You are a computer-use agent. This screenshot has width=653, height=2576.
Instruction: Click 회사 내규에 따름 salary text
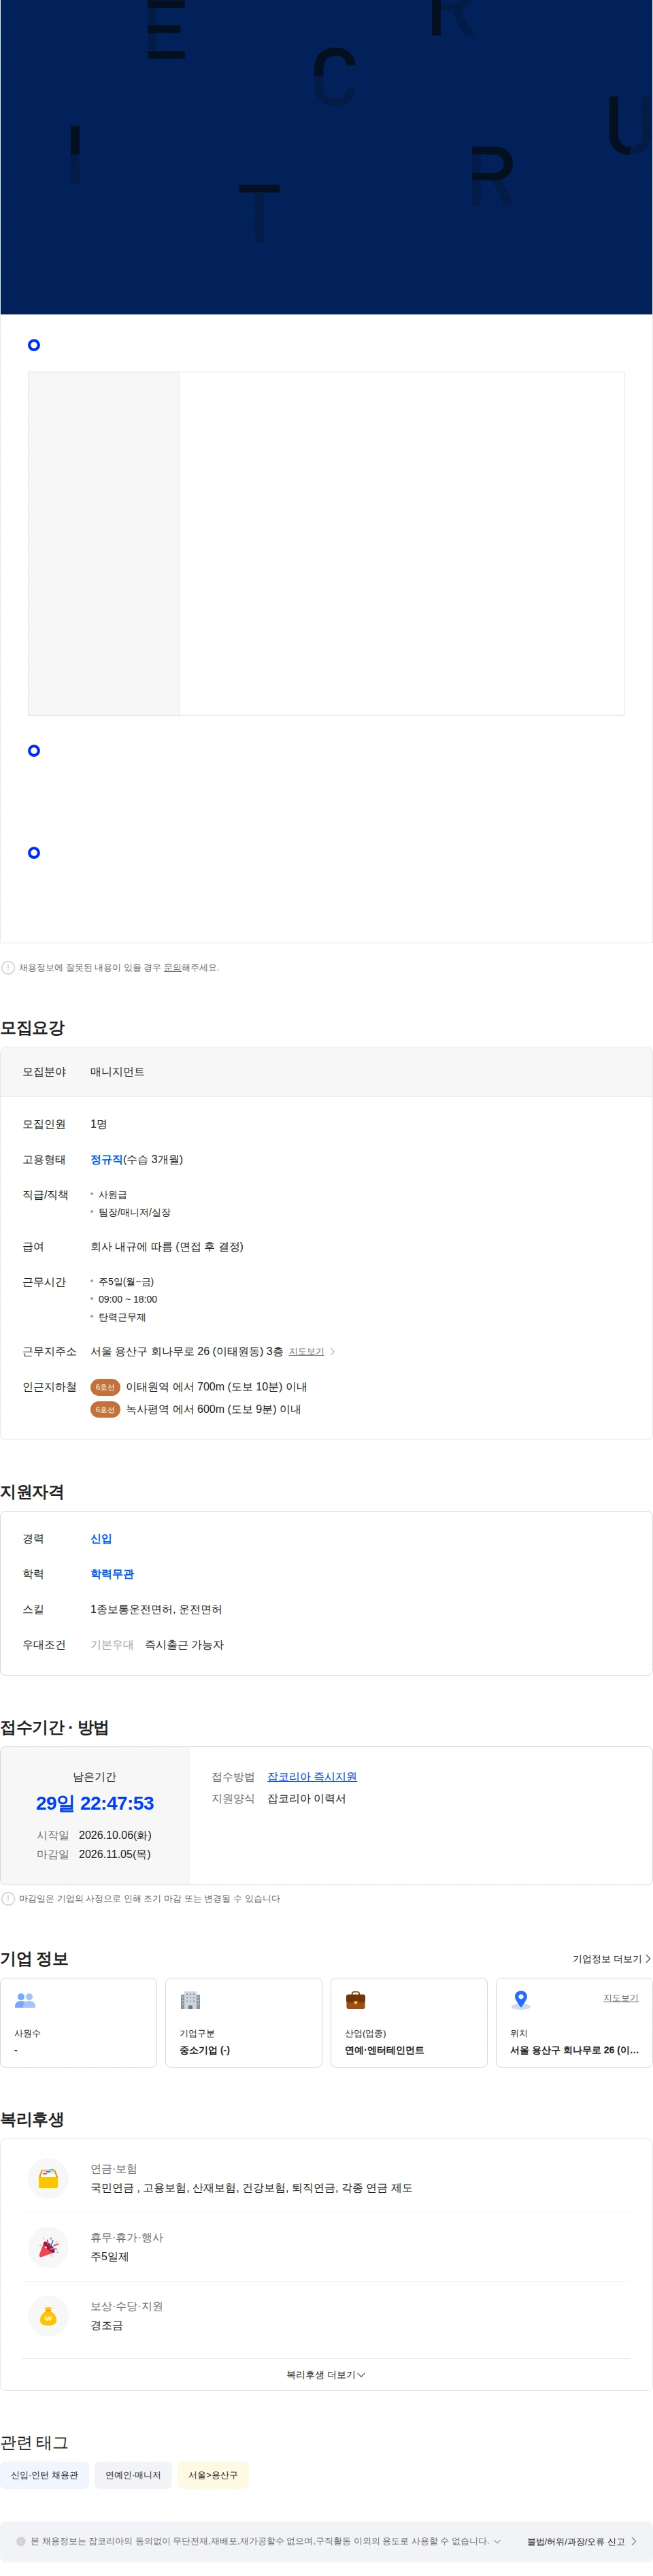pos(167,1246)
